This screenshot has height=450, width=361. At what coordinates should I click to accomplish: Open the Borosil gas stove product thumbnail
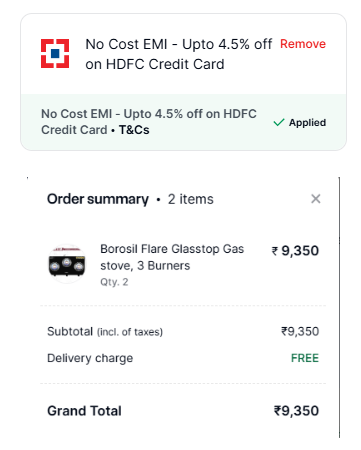click(67, 264)
